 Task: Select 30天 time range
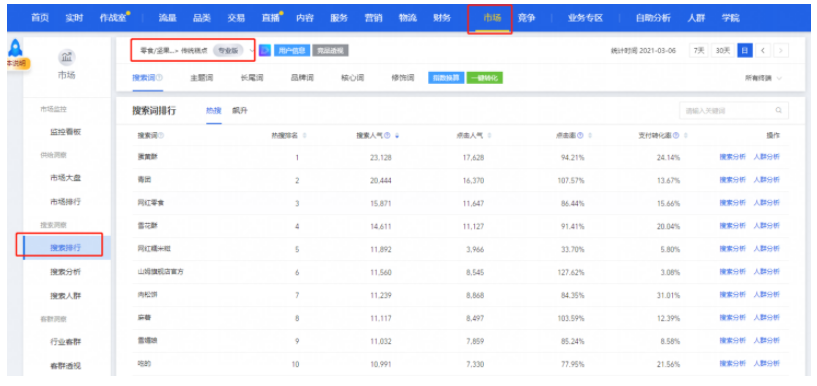pos(723,51)
